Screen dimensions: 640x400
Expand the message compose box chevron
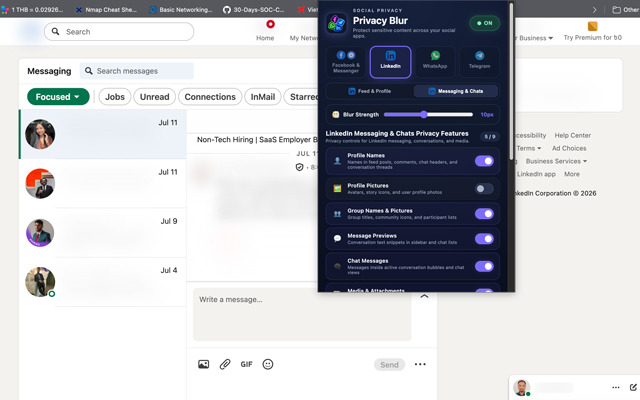pos(424,296)
